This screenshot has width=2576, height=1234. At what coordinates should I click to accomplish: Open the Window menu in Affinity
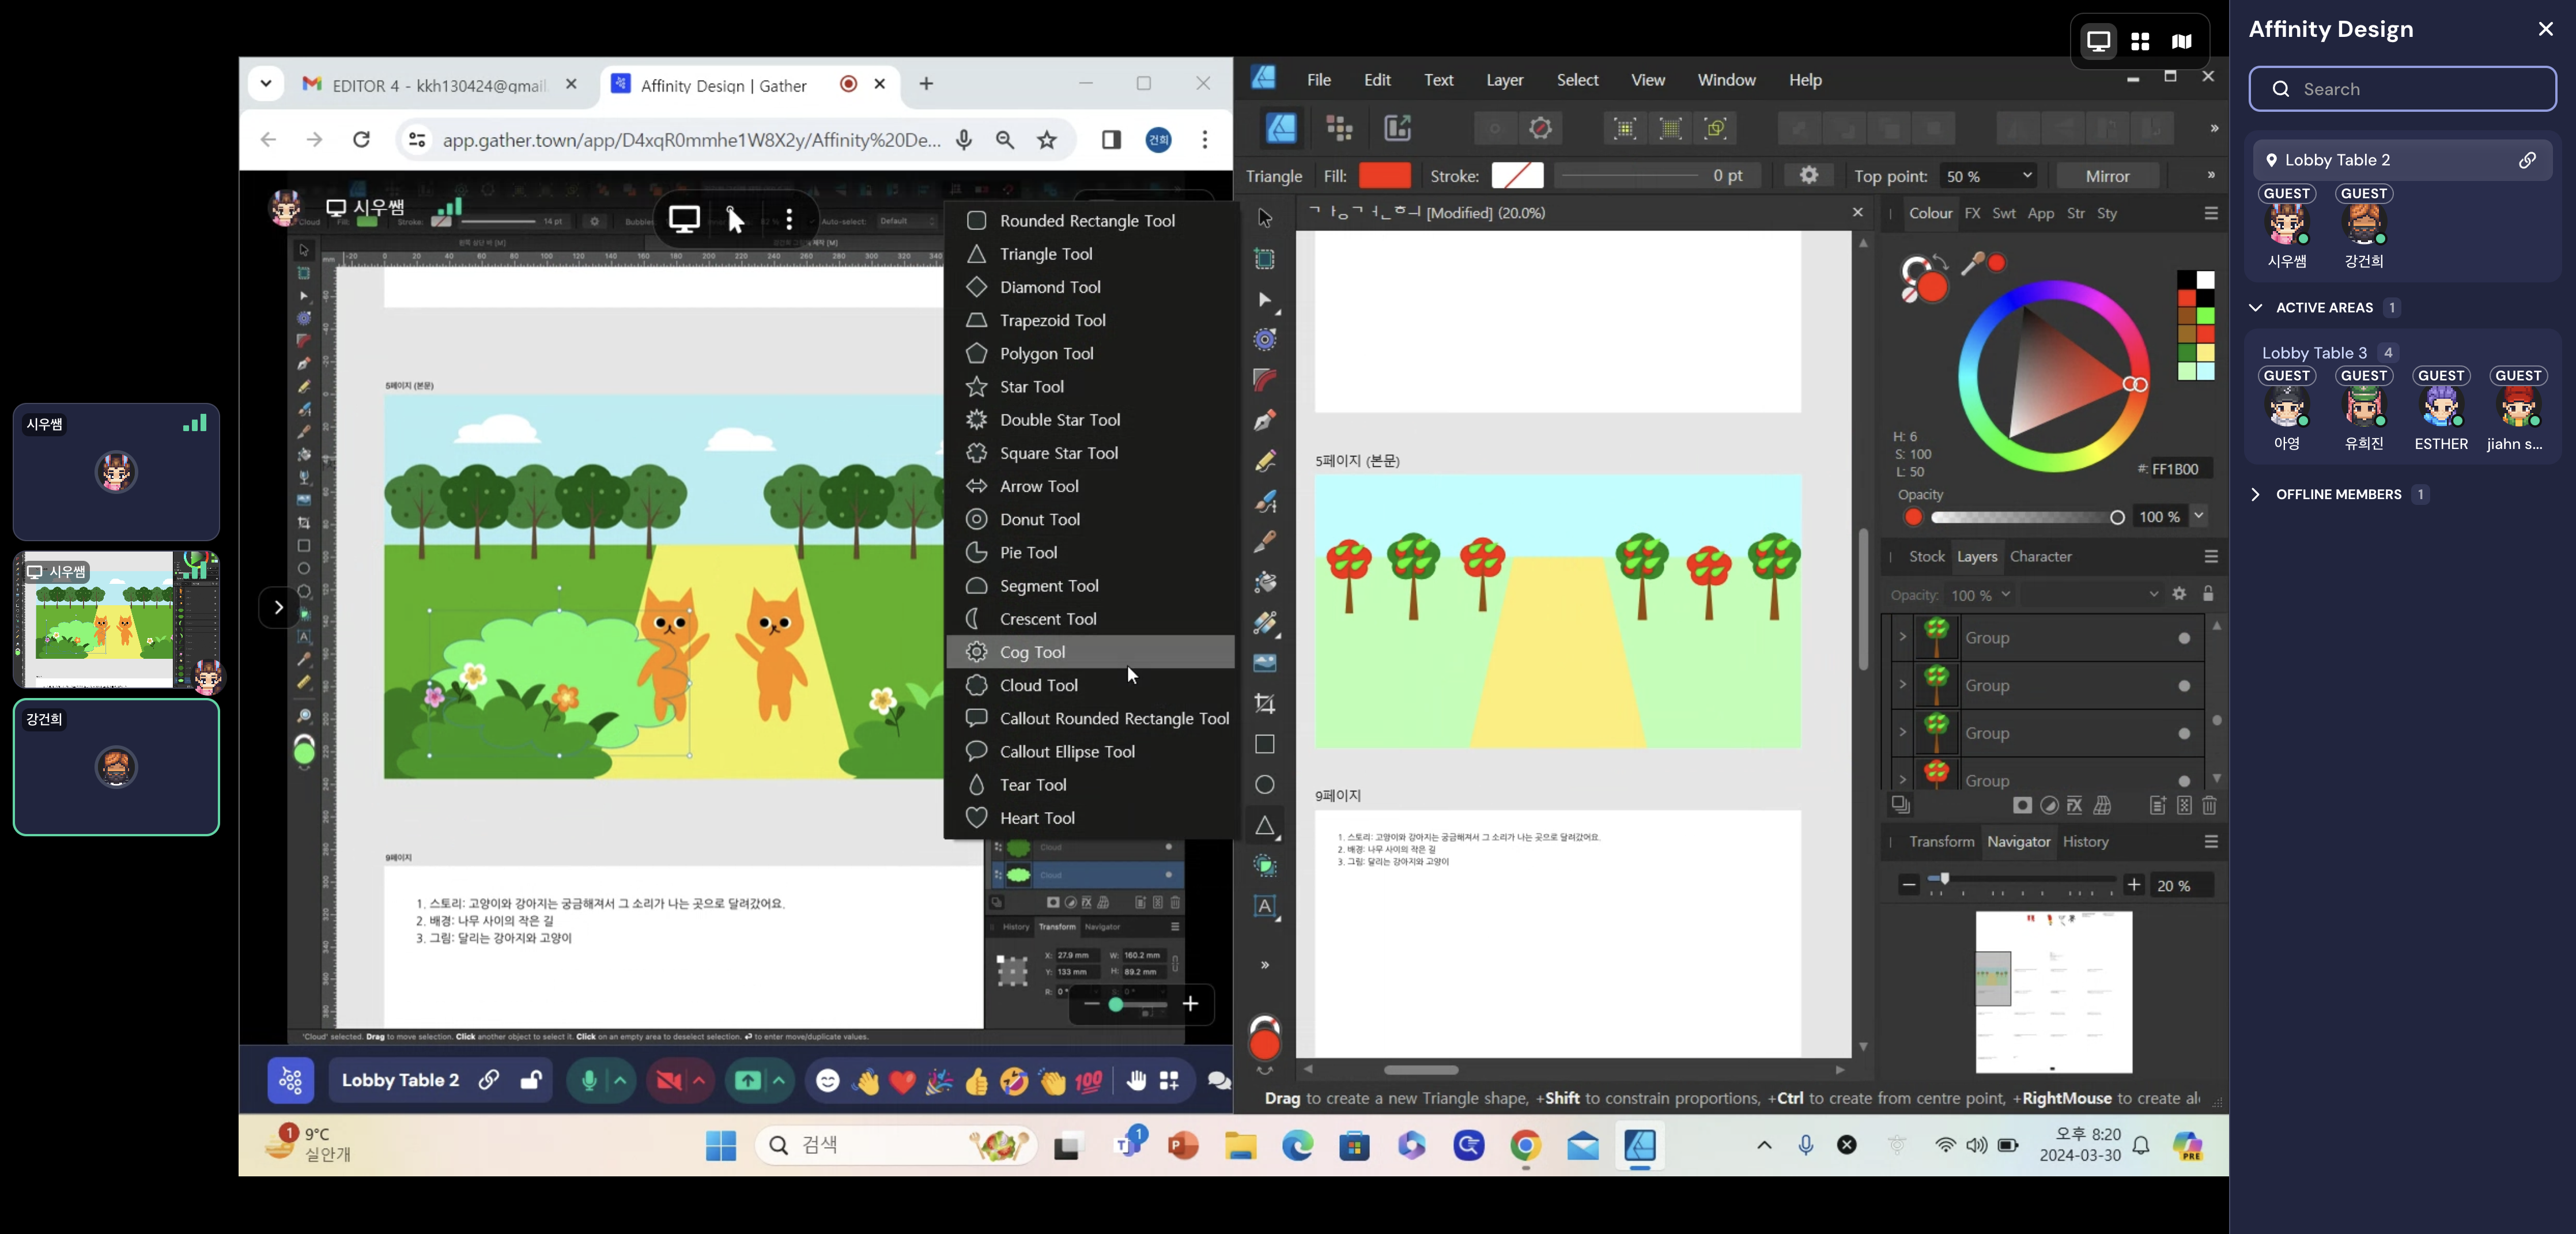pyautogui.click(x=1726, y=80)
